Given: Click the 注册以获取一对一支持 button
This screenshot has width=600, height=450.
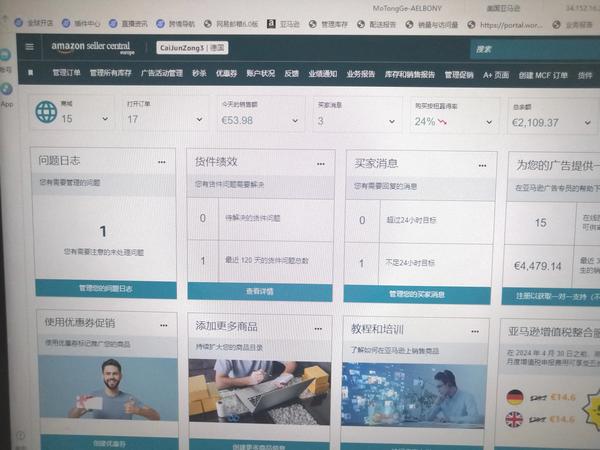Looking at the screenshot, I should 551,297.
